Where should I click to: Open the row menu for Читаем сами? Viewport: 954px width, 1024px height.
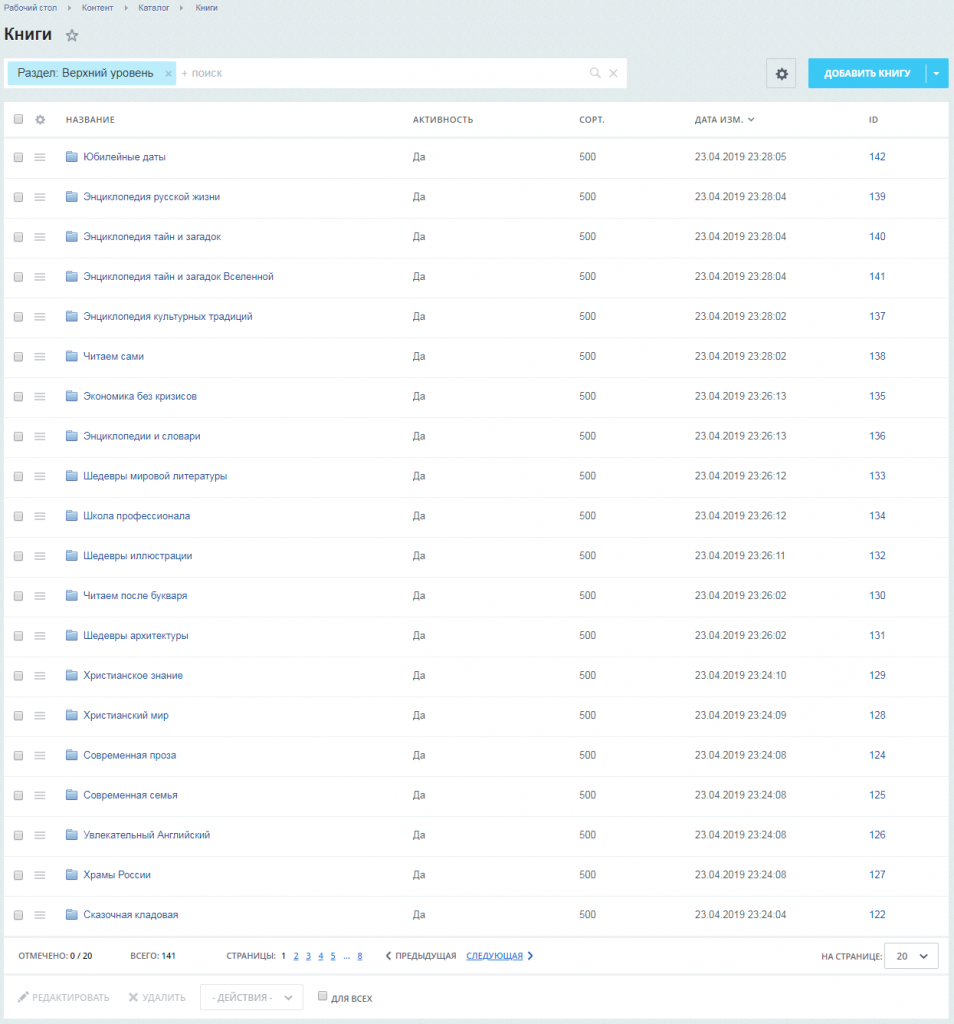[x=40, y=357]
